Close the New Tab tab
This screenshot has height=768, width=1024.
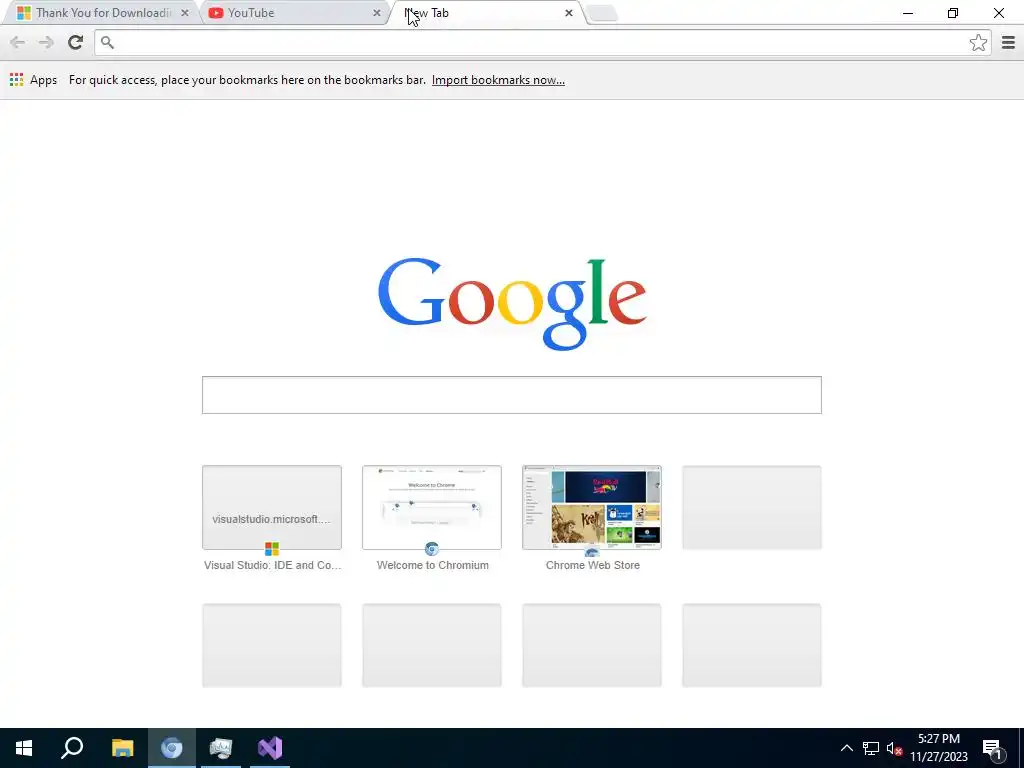click(569, 13)
